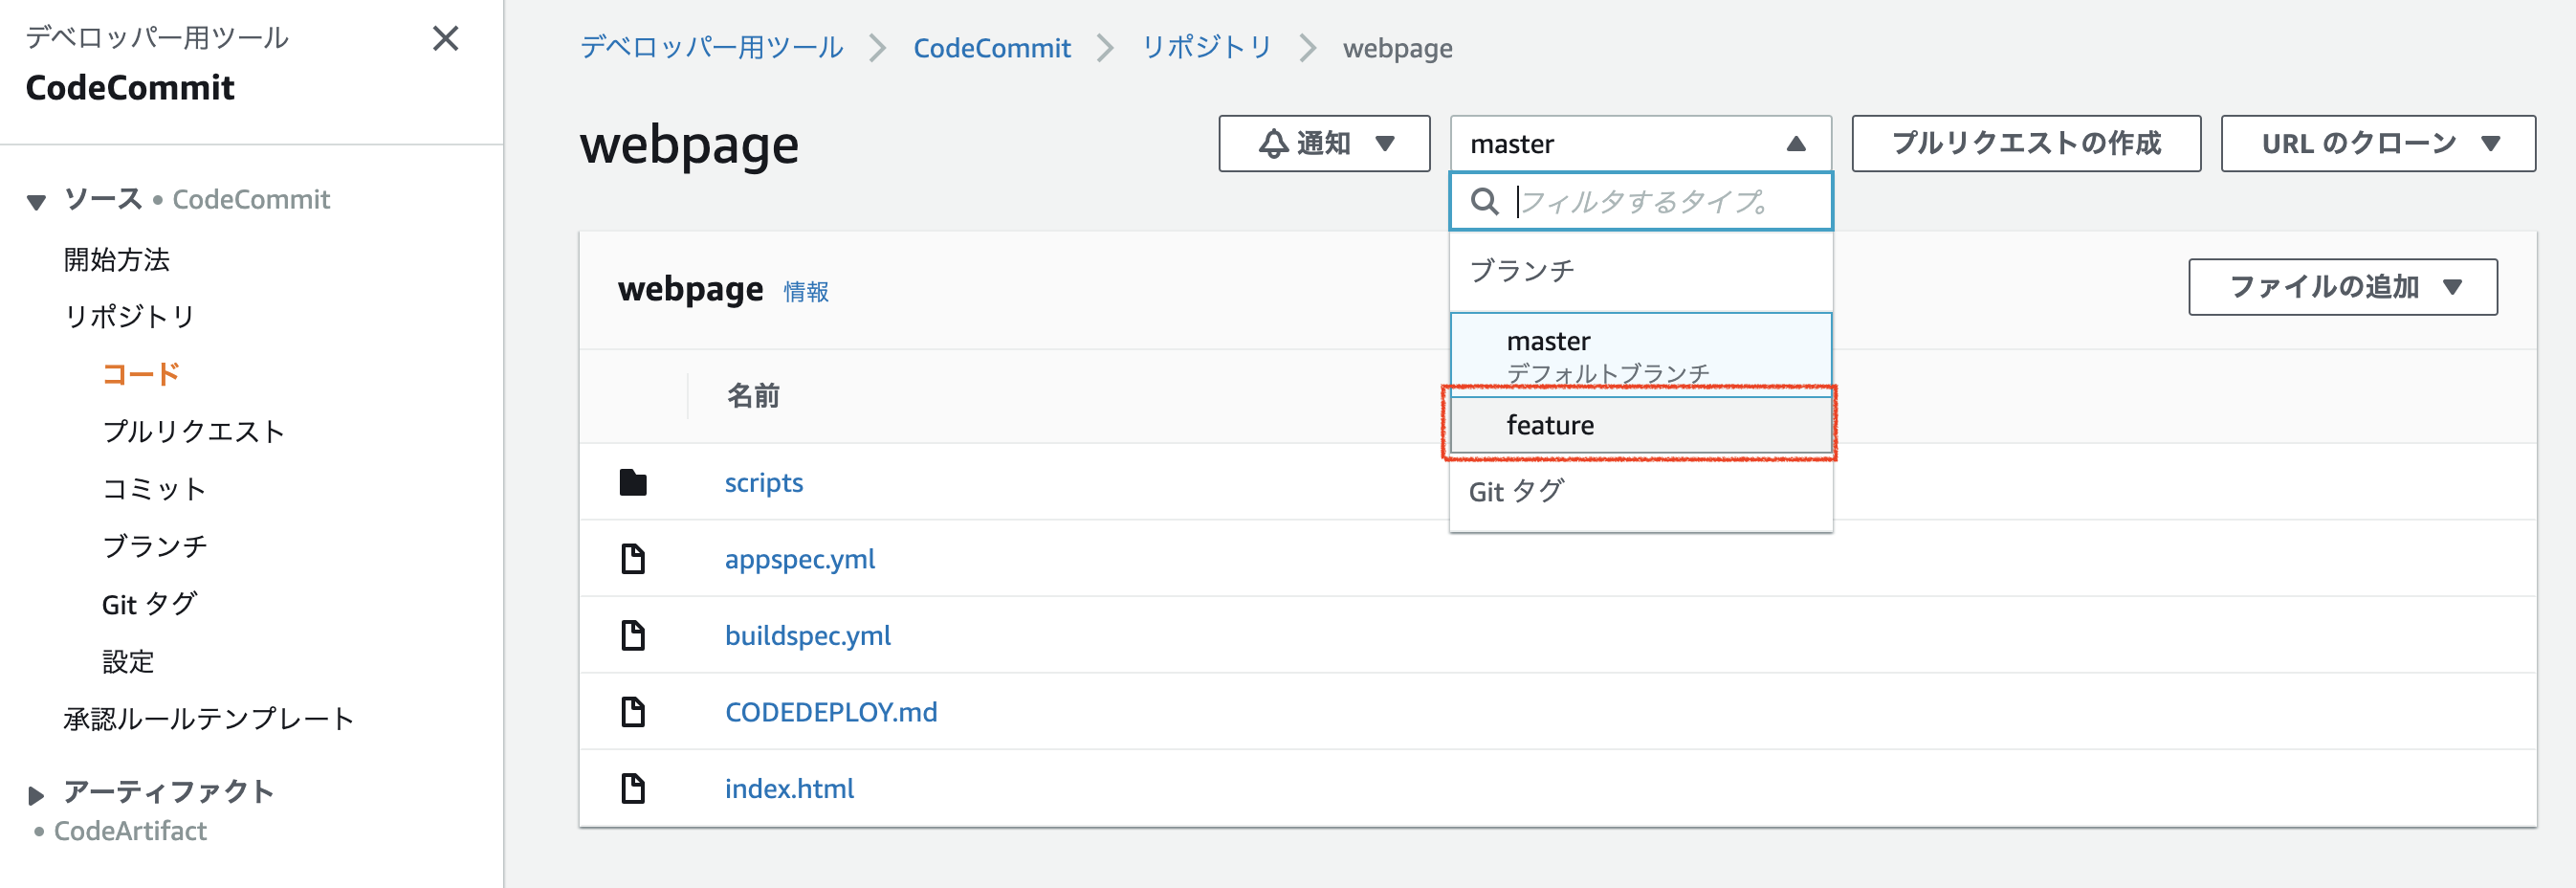Open the buildspec.yml file

point(808,635)
